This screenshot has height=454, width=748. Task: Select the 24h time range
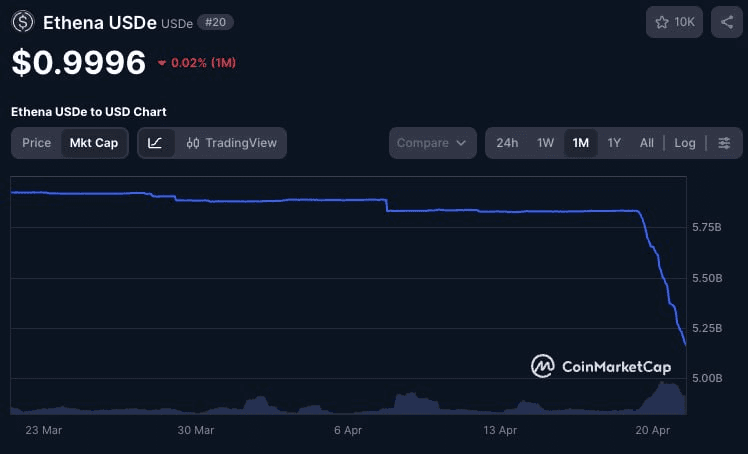coord(507,143)
